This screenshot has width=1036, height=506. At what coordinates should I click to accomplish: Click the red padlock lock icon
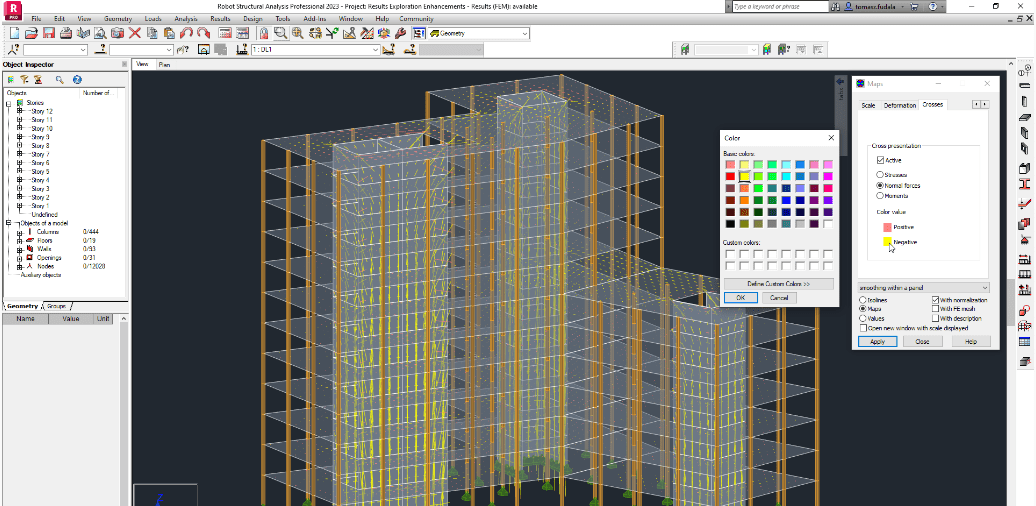(x=264, y=34)
